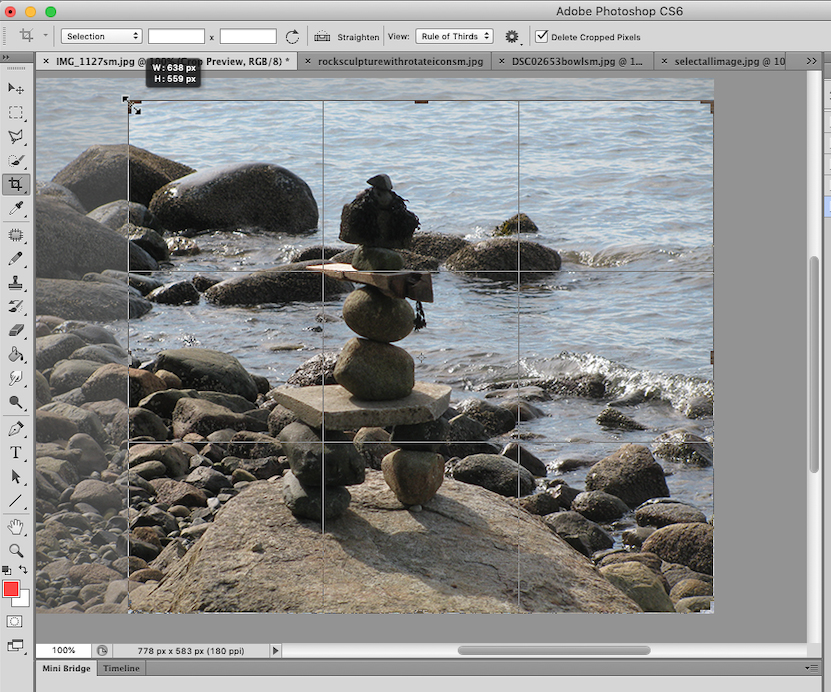
Task: Click the right-middle crop handle
Action: coord(712,357)
